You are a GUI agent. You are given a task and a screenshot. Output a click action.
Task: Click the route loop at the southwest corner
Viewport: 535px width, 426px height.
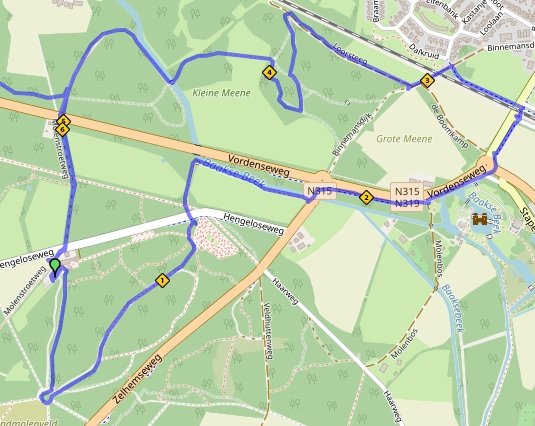(x=46, y=398)
